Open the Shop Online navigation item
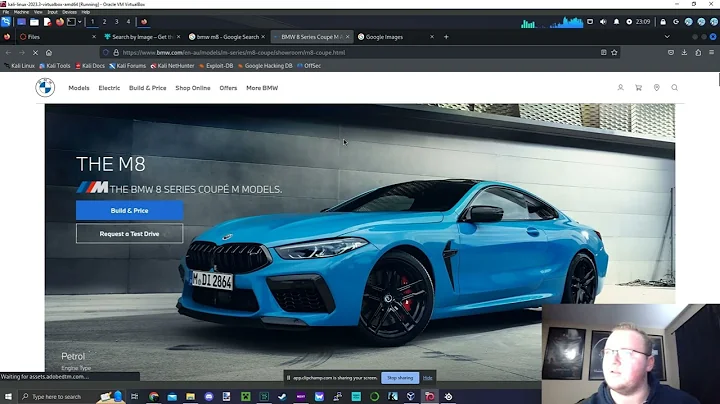The height and width of the screenshot is (404, 720). coord(193,88)
